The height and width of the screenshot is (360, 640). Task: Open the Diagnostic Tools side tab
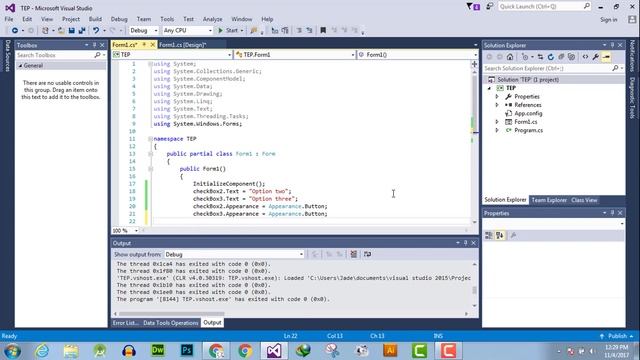pyautogui.click(x=632, y=98)
